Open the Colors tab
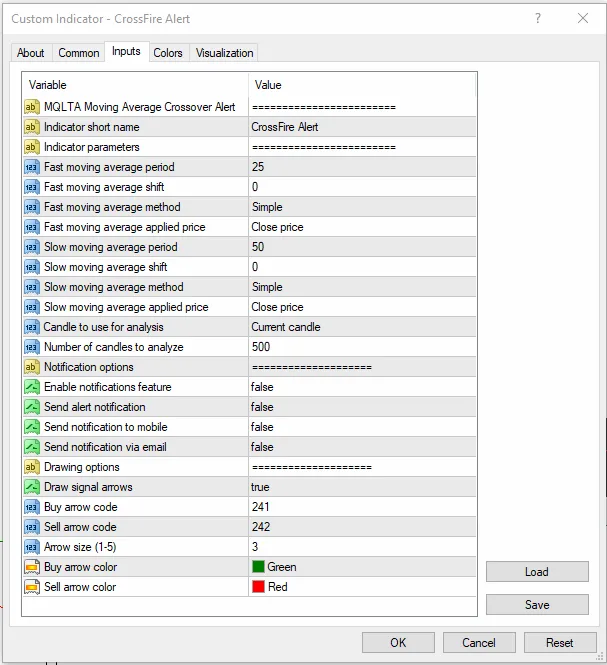 tap(168, 53)
